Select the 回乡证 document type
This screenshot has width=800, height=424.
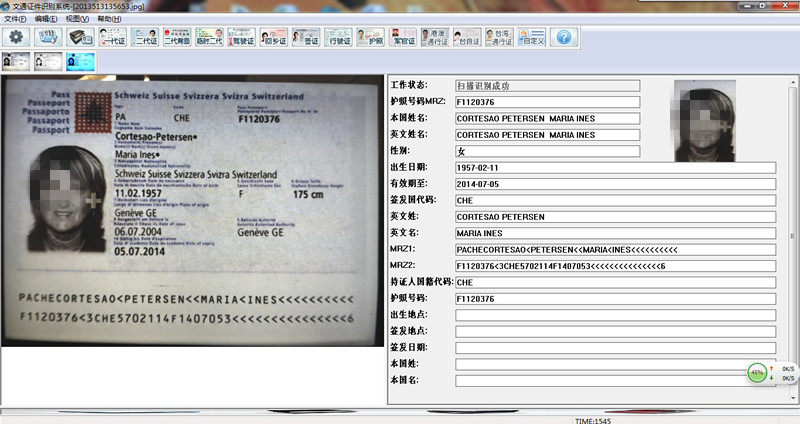(x=273, y=37)
